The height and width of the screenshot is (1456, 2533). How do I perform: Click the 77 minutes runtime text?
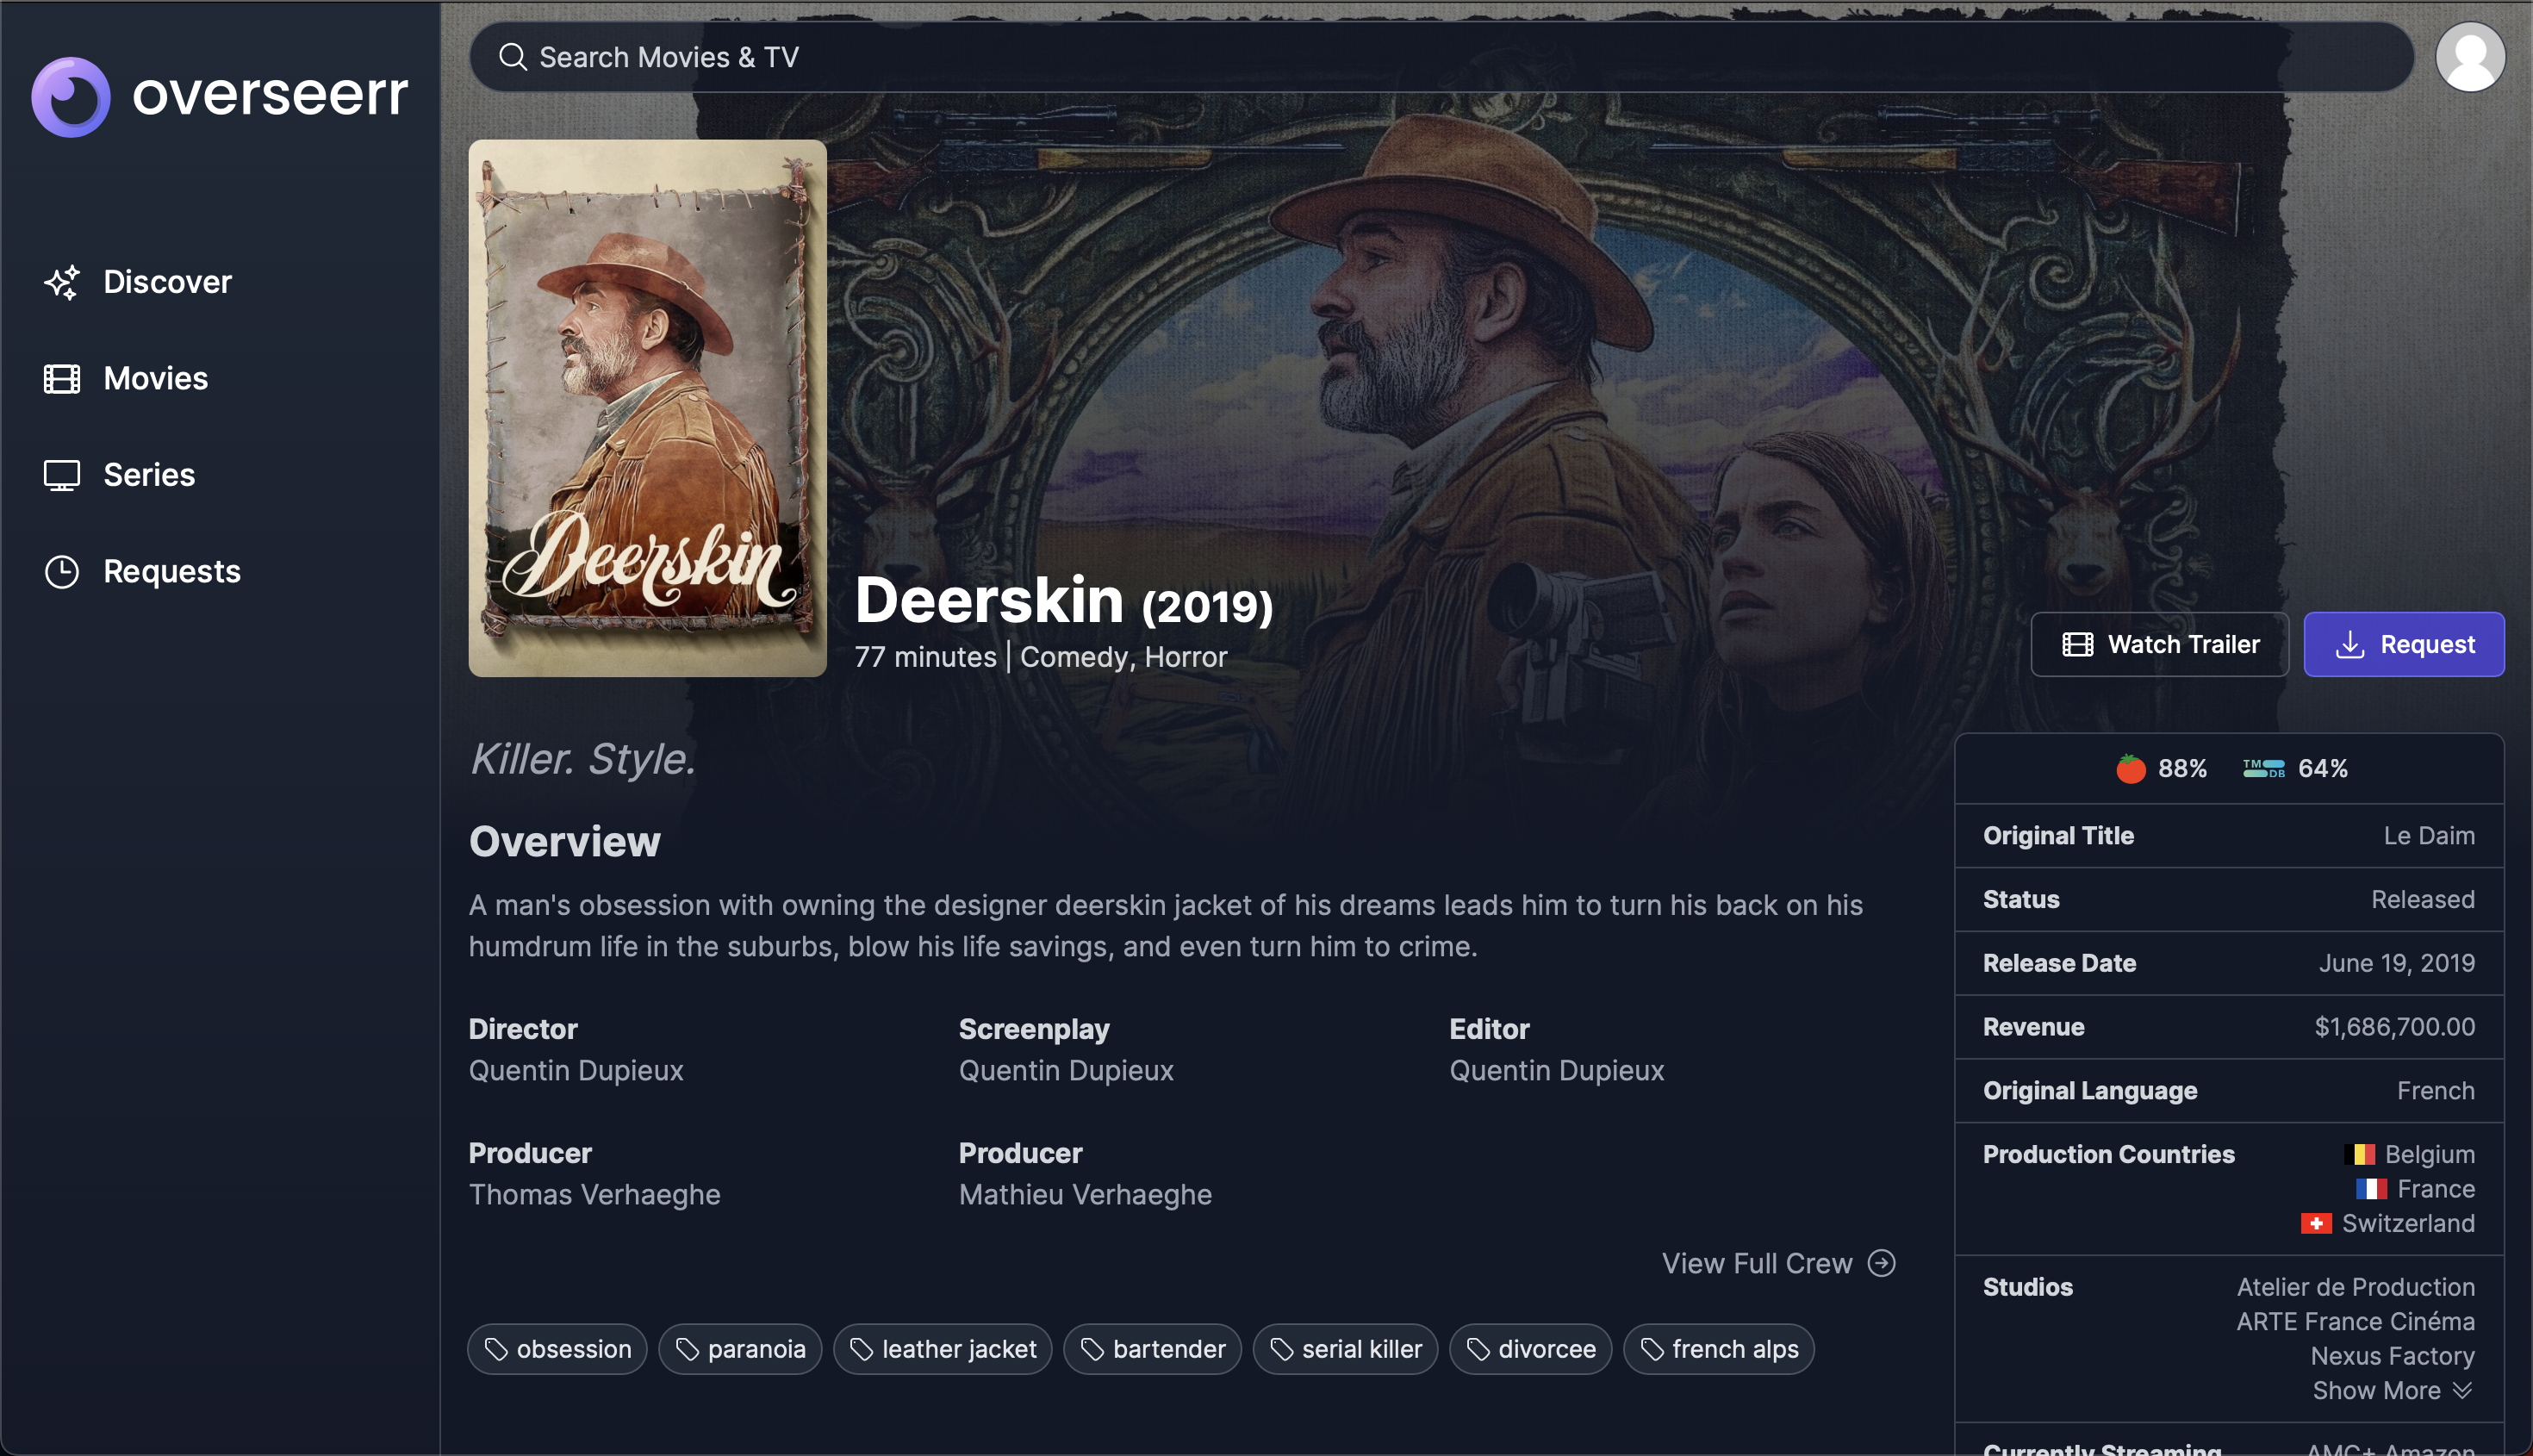(926, 657)
